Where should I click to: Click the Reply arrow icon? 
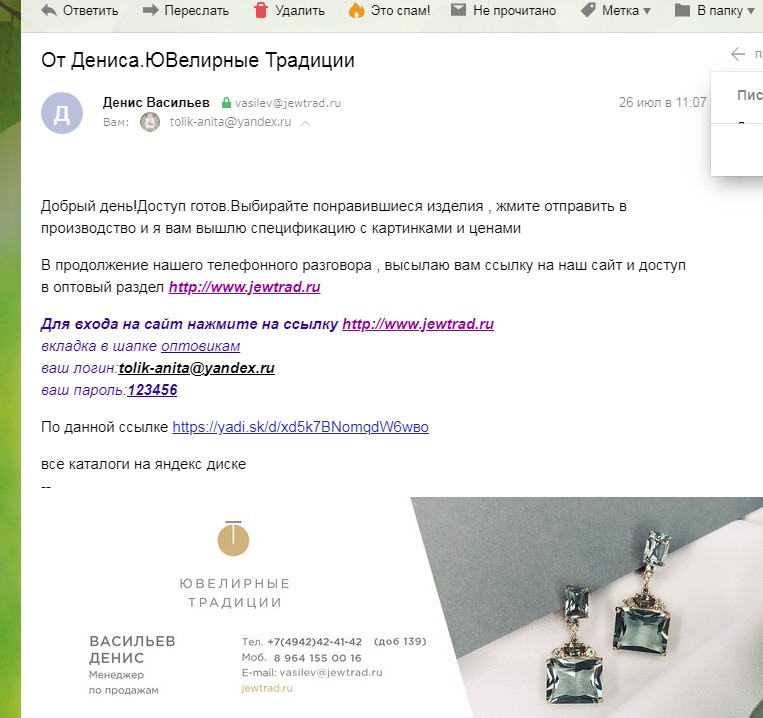[49, 10]
